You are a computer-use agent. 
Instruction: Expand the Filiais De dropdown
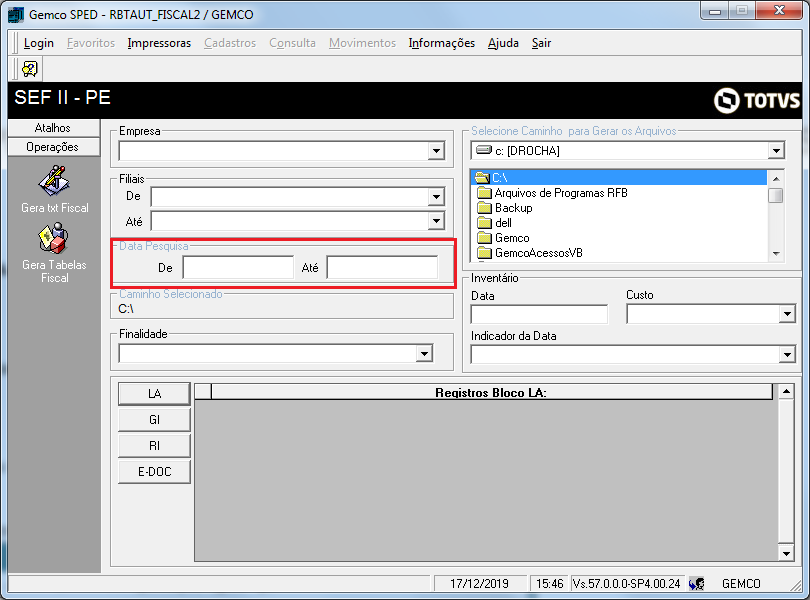click(x=436, y=196)
